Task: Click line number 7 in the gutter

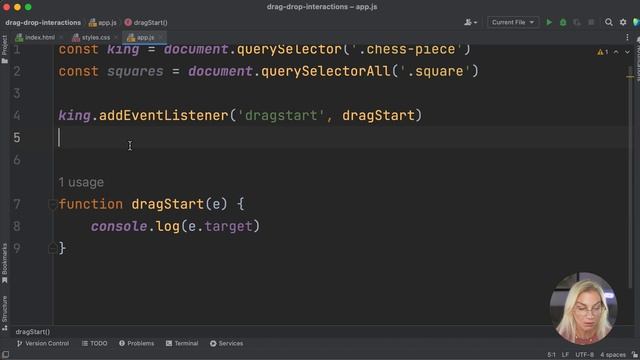Action: (x=17, y=204)
